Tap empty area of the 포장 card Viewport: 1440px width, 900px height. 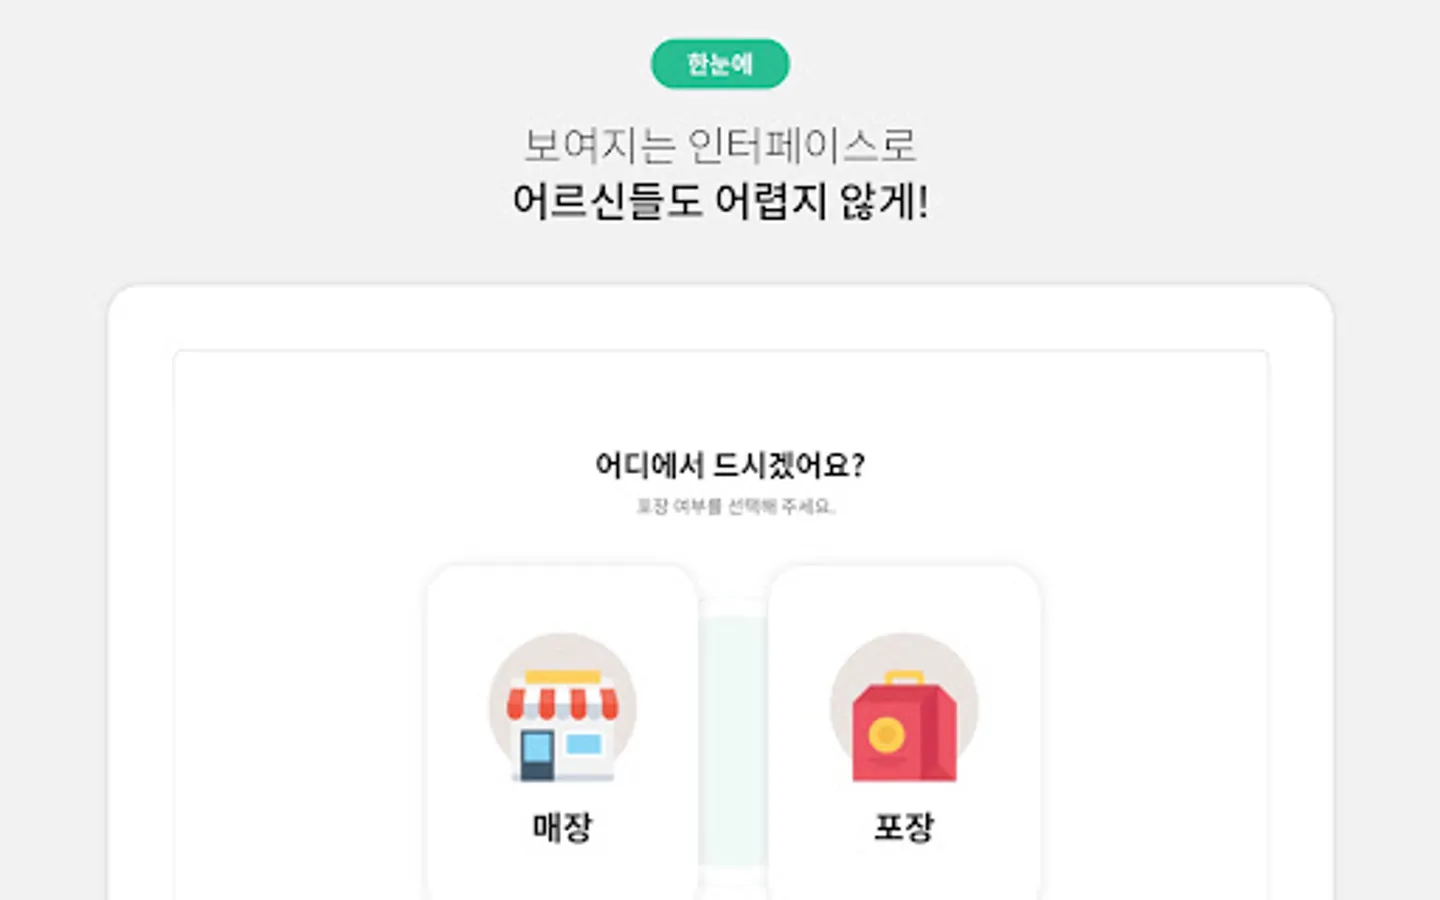pos(904,600)
